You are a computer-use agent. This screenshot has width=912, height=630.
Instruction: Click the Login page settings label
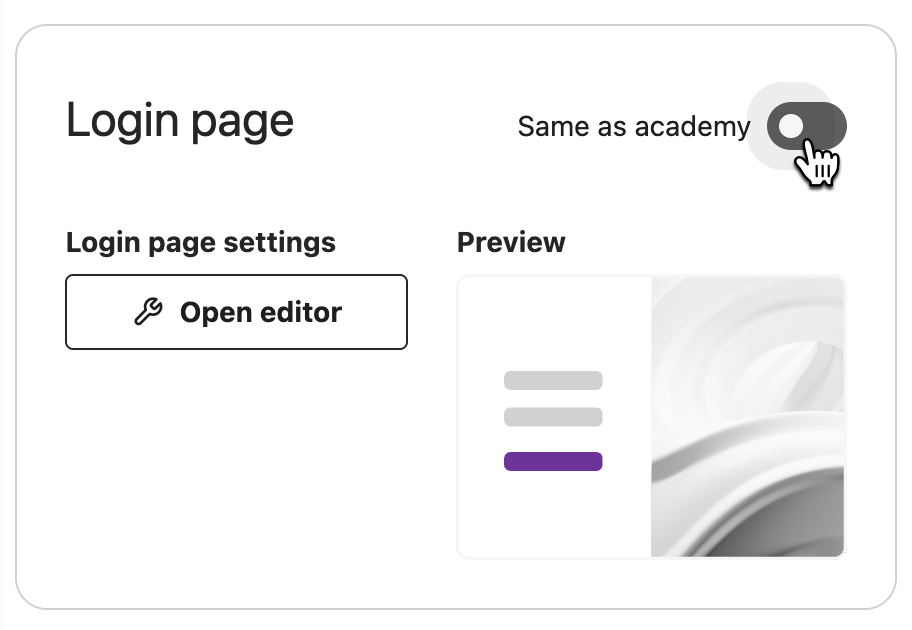(200, 242)
